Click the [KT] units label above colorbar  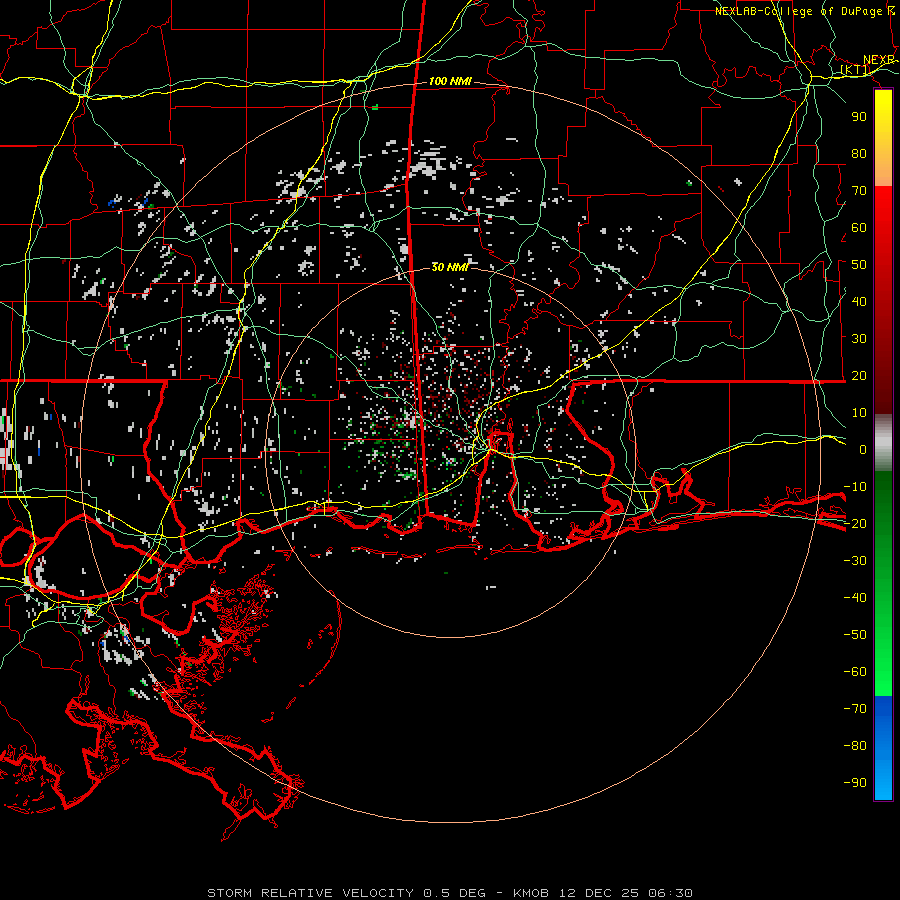(855, 70)
